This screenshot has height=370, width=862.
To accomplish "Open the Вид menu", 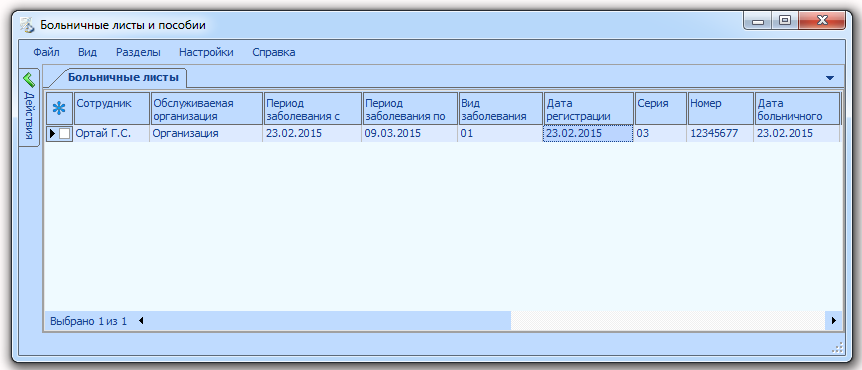I will click(87, 52).
